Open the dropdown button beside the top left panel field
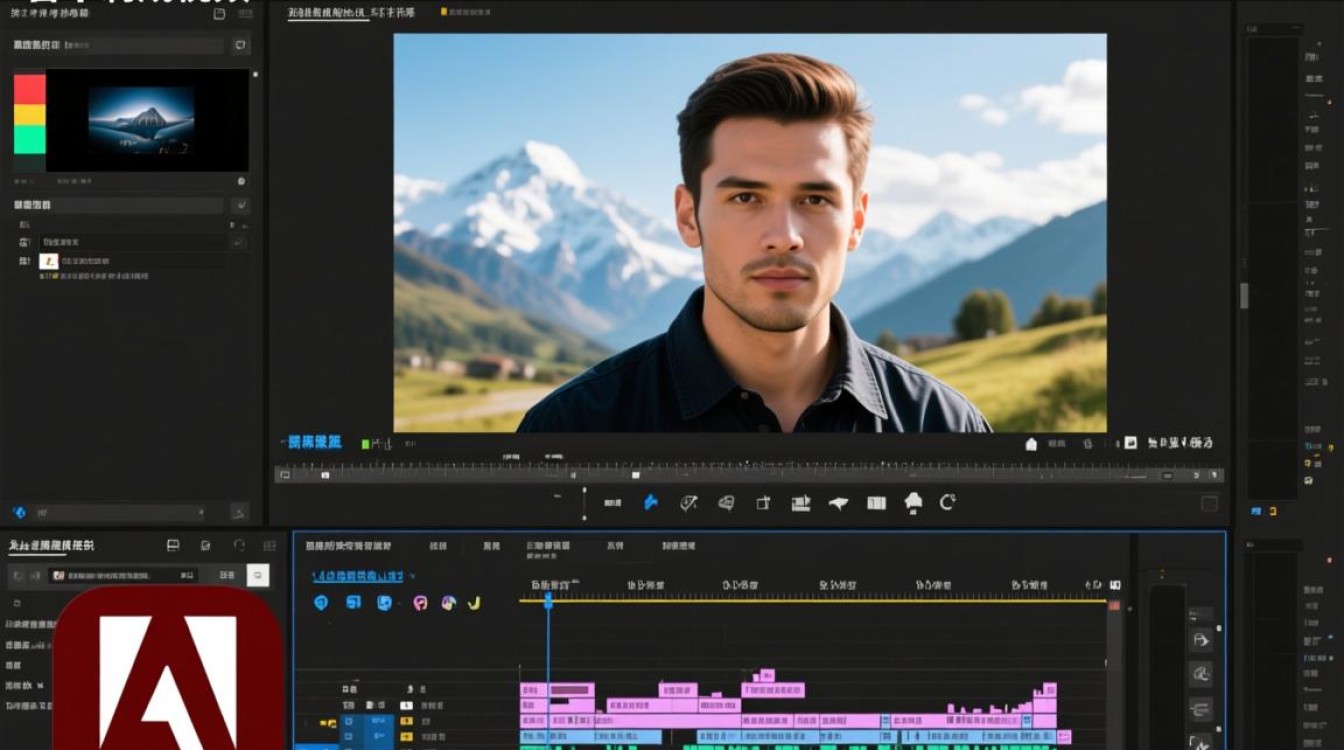 point(240,46)
